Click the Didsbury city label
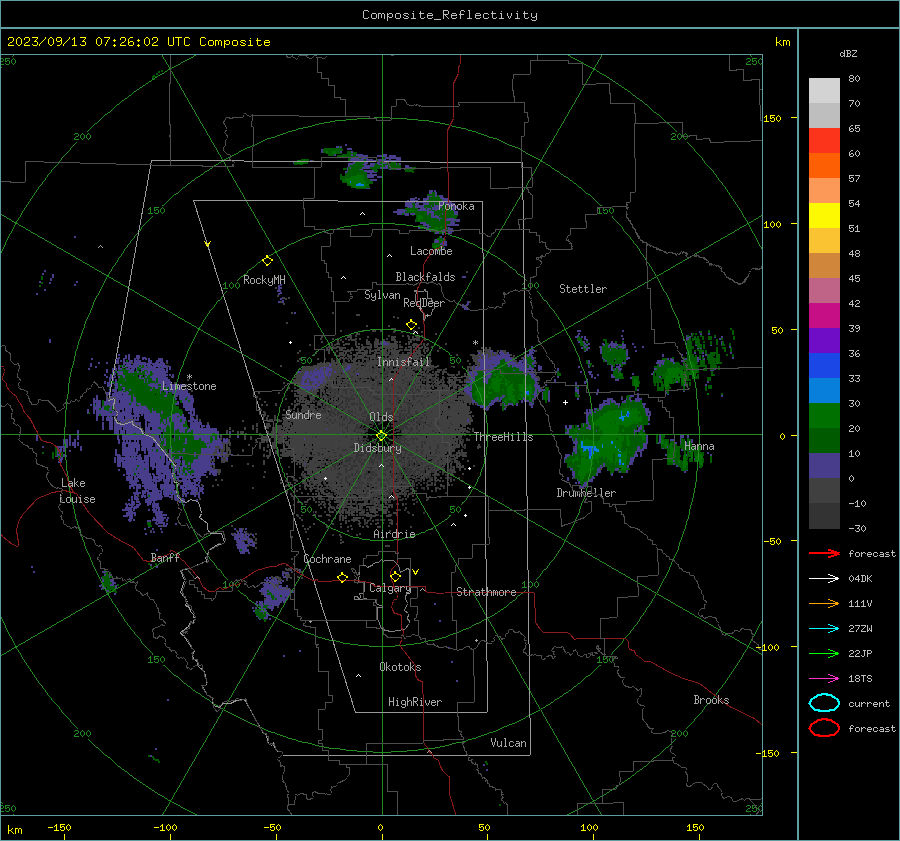Image resolution: width=900 pixels, height=841 pixels. pyautogui.click(x=377, y=448)
